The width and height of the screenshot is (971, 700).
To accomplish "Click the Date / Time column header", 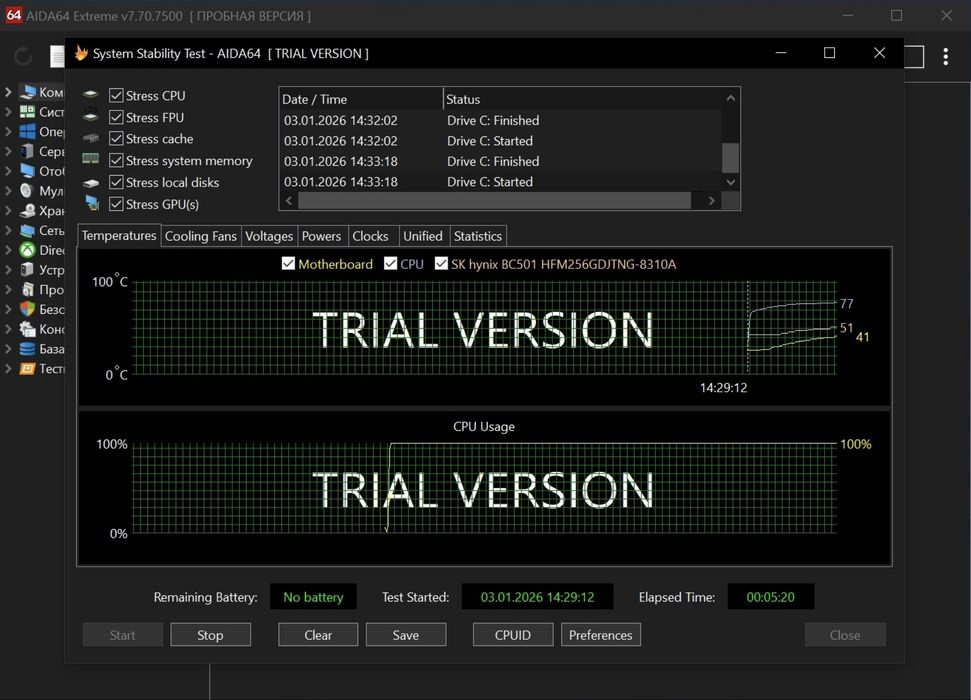I will pyautogui.click(x=361, y=99).
